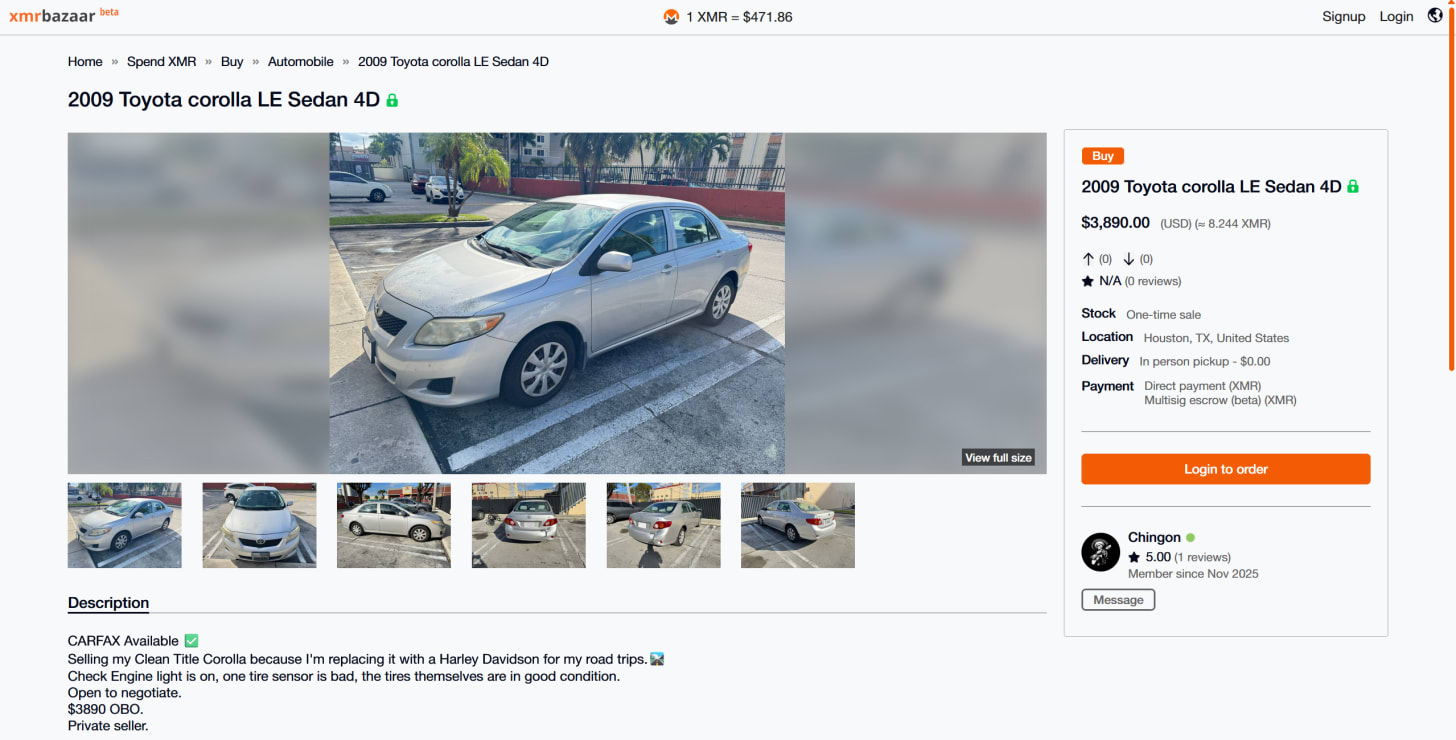1456x740 pixels.
Task: Click the star icon next to seller's 5.00 rating
Action: [1134, 557]
